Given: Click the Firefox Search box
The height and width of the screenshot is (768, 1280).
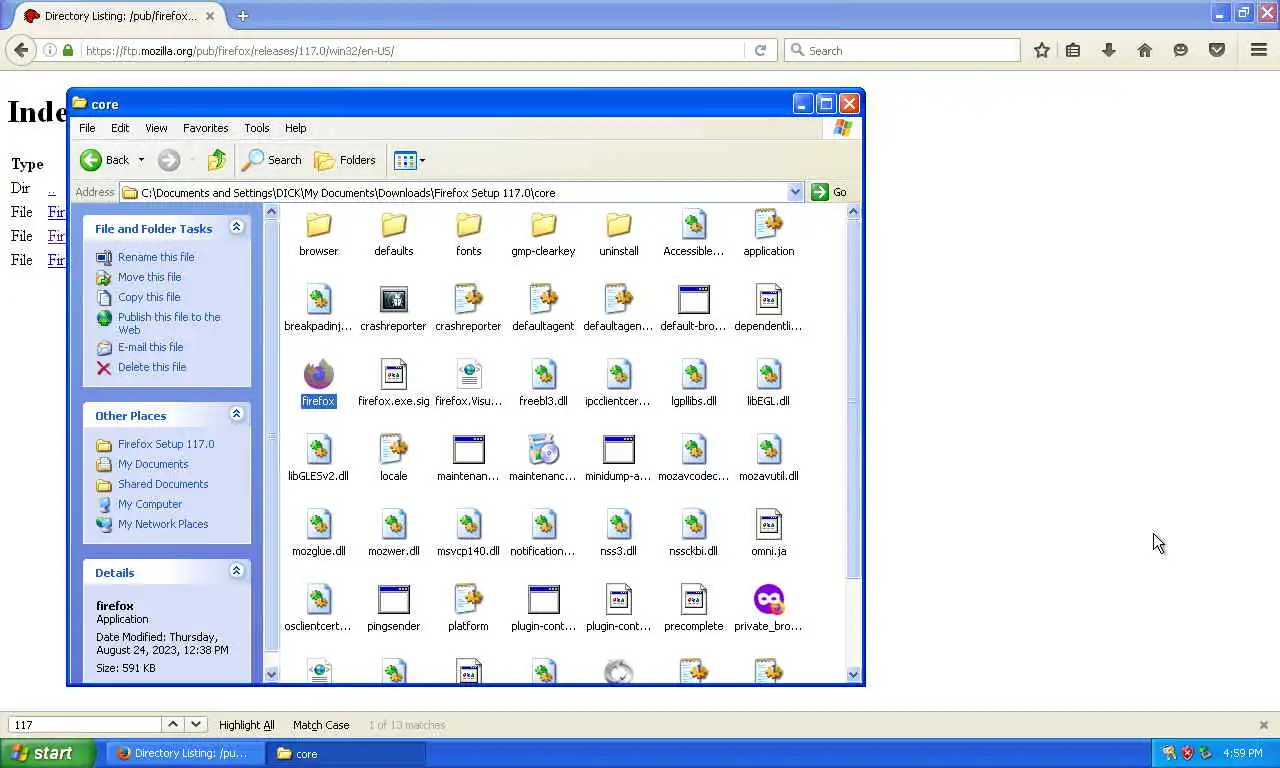Looking at the screenshot, I should [902, 50].
